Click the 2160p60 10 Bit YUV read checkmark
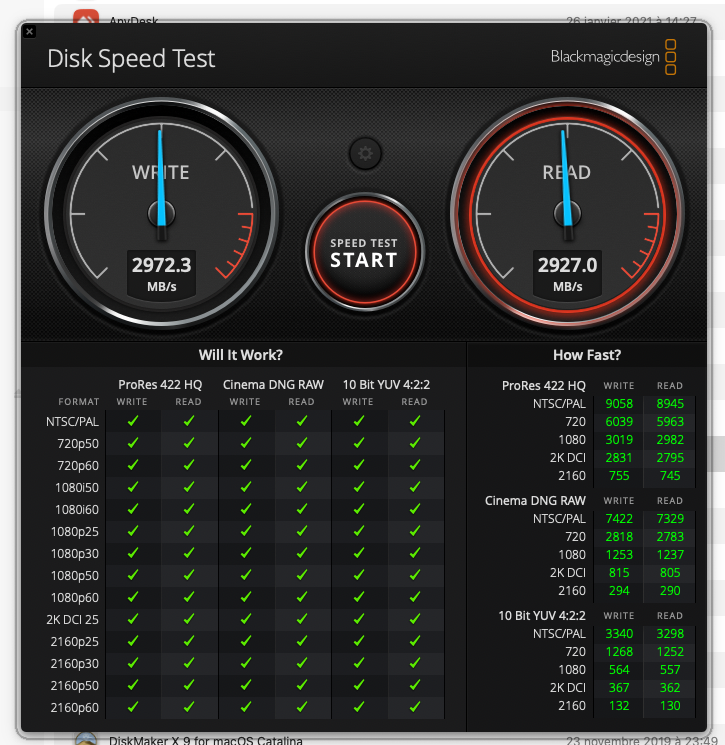725x745 pixels. tap(415, 707)
